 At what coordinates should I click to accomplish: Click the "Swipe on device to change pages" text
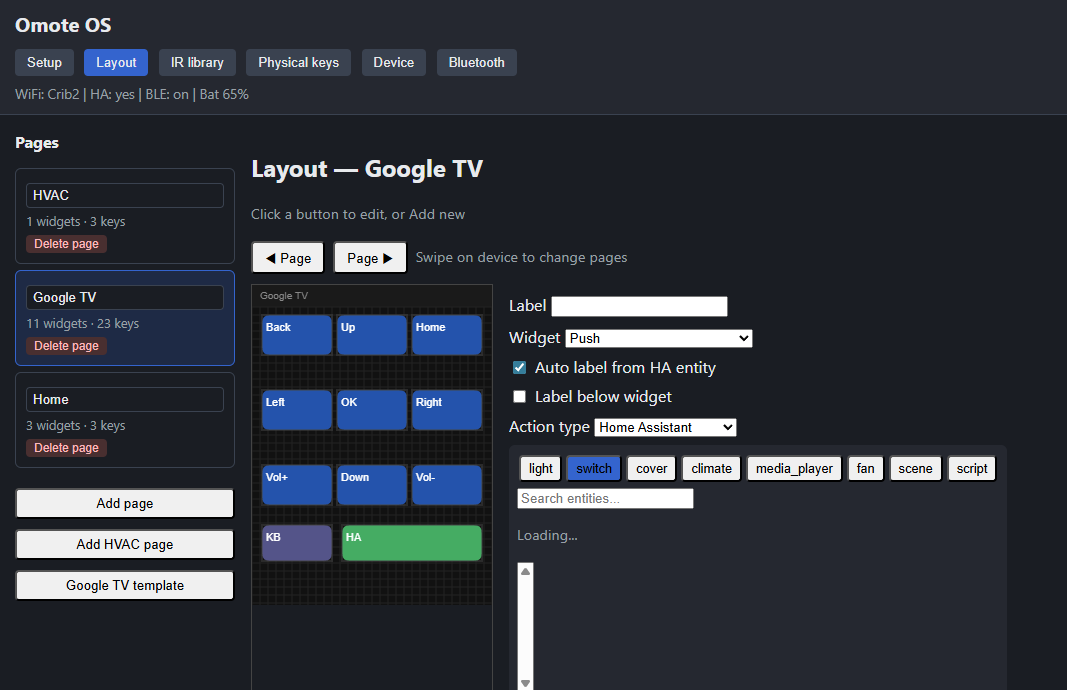(x=521, y=257)
